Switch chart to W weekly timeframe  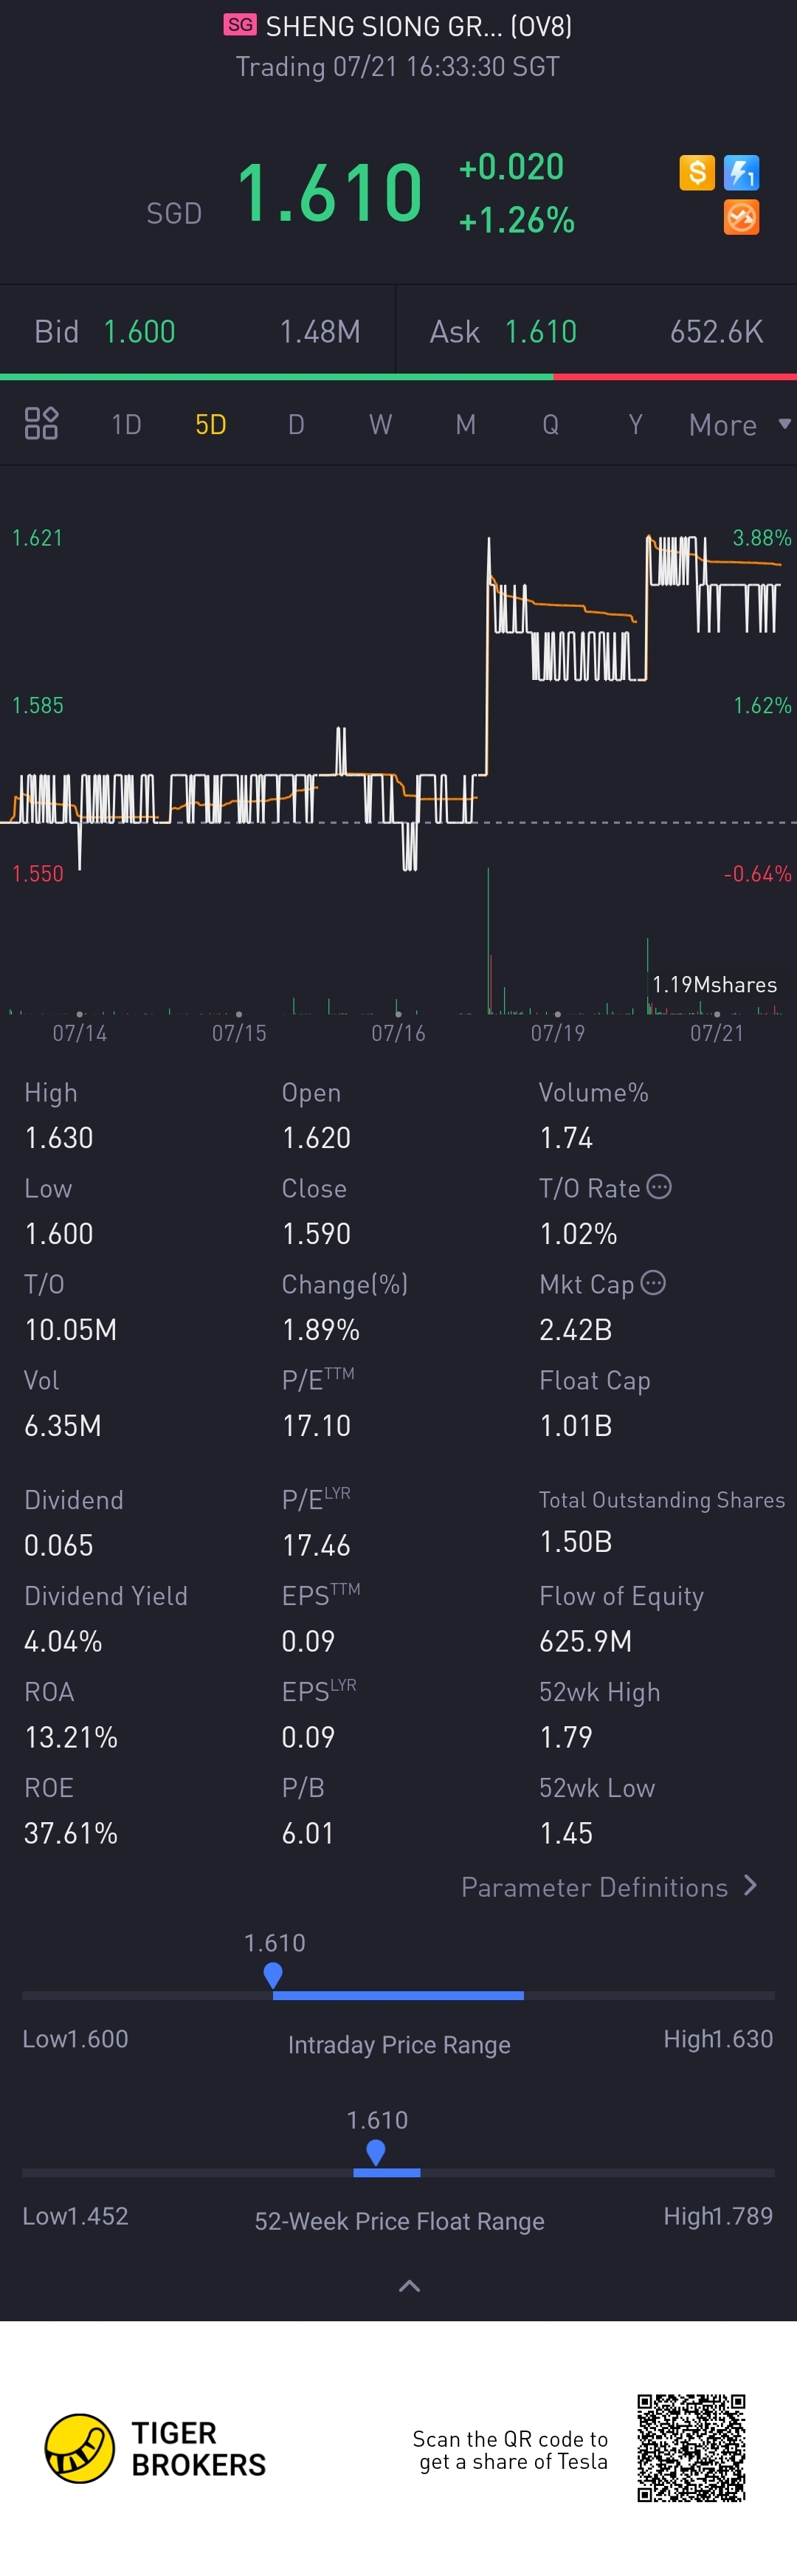(x=380, y=424)
